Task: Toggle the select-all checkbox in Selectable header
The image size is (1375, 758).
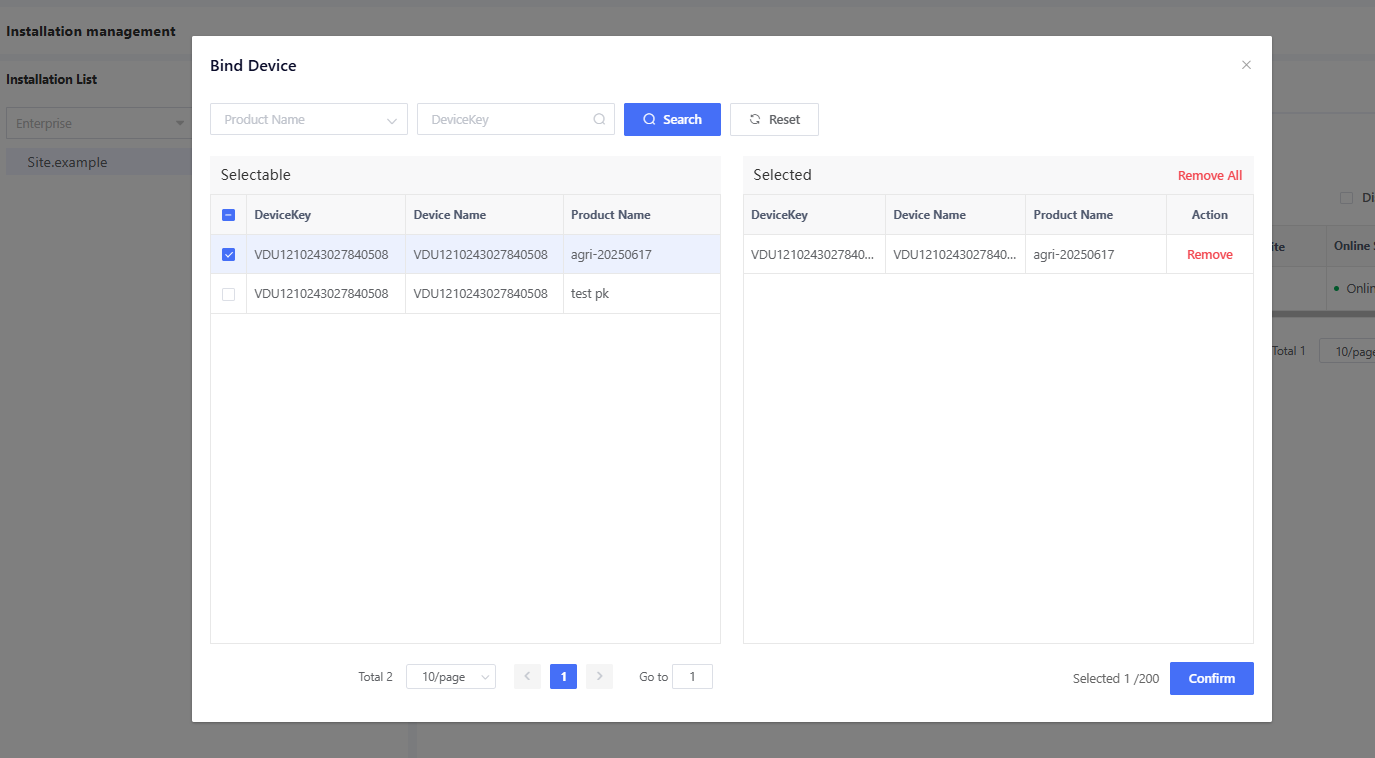Action: 228,215
